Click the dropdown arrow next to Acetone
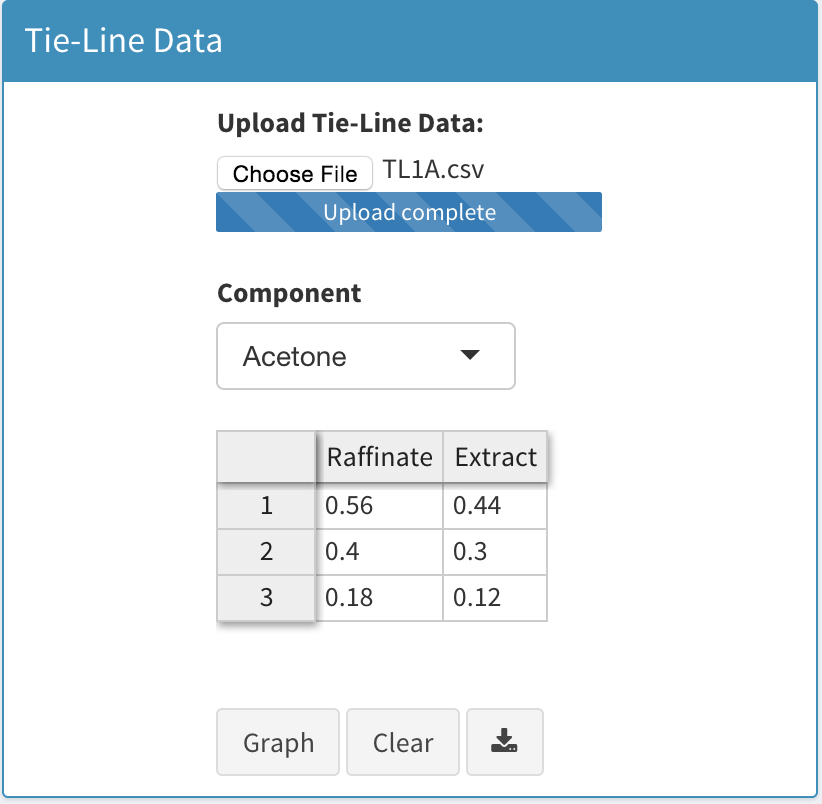The image size is (822, 804). [x=469, y=356]
